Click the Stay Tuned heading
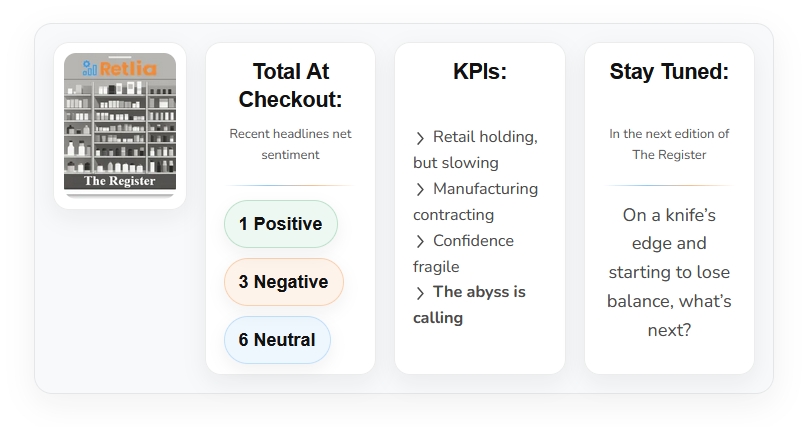 click(669, 72)
